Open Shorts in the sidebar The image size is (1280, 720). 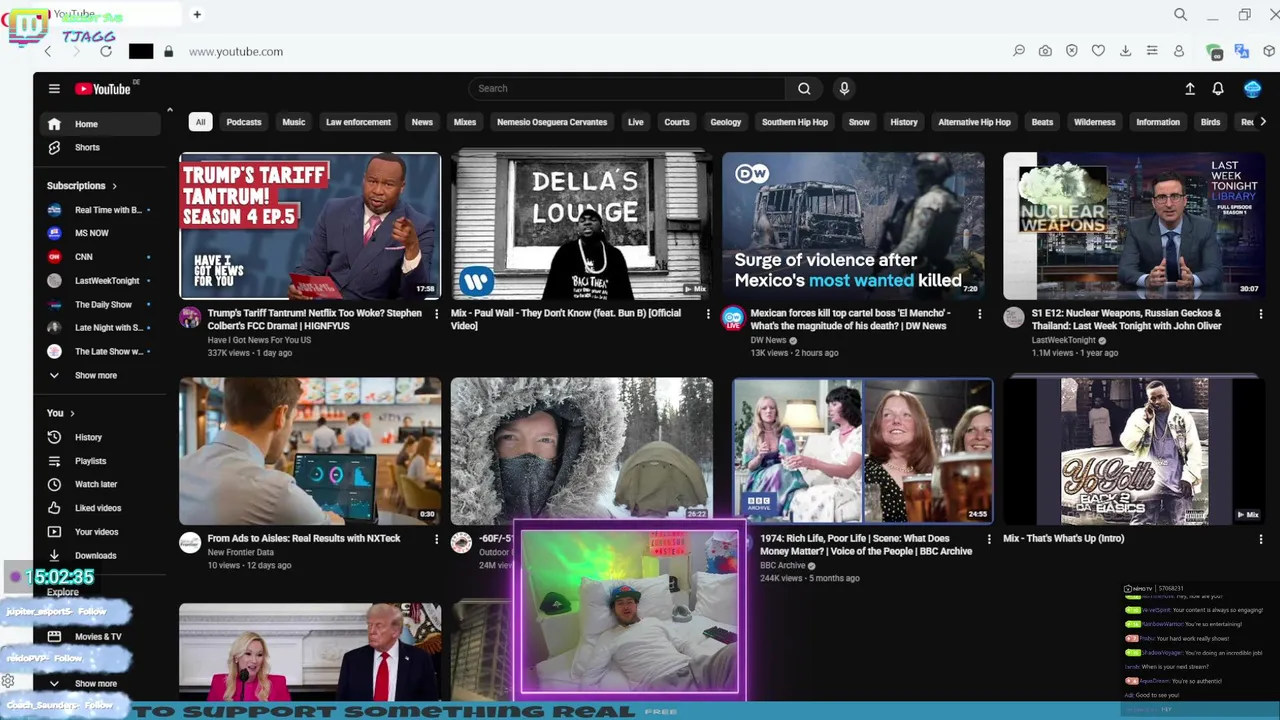(x=100, y=147)
